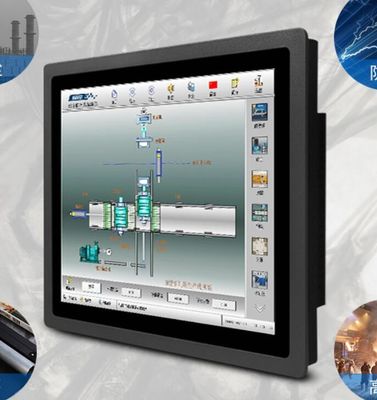Screen dimensions: 377x400
Task: Open the beige sidebar thumbnail
Action: (x=260, y=246)
